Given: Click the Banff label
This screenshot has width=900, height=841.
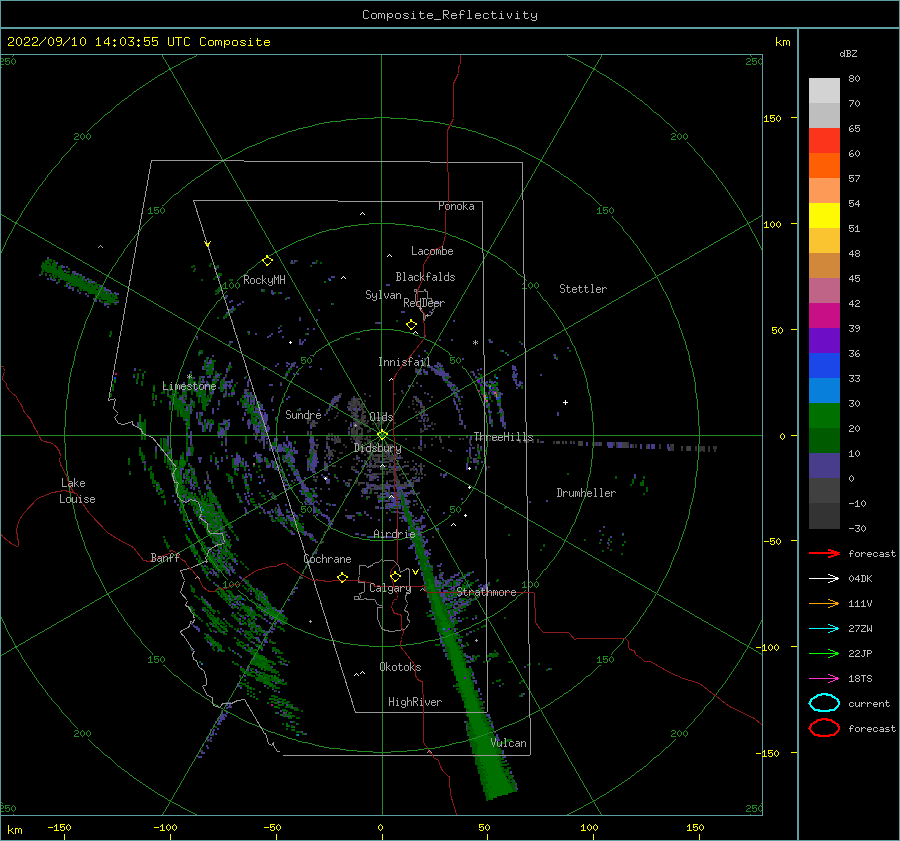Looking at the screenshot, I should point(165,557).
